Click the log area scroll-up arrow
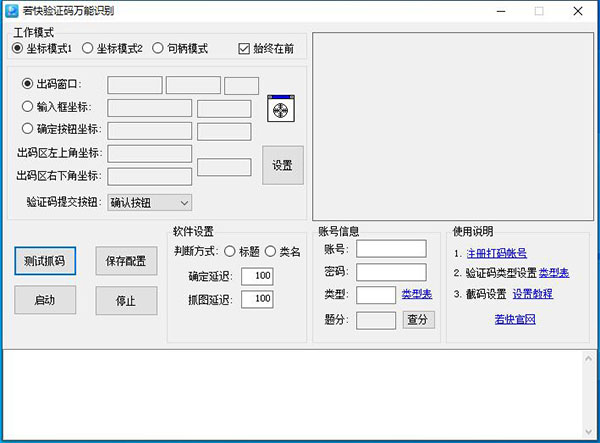Screen dimensions: 600x443 588,359
